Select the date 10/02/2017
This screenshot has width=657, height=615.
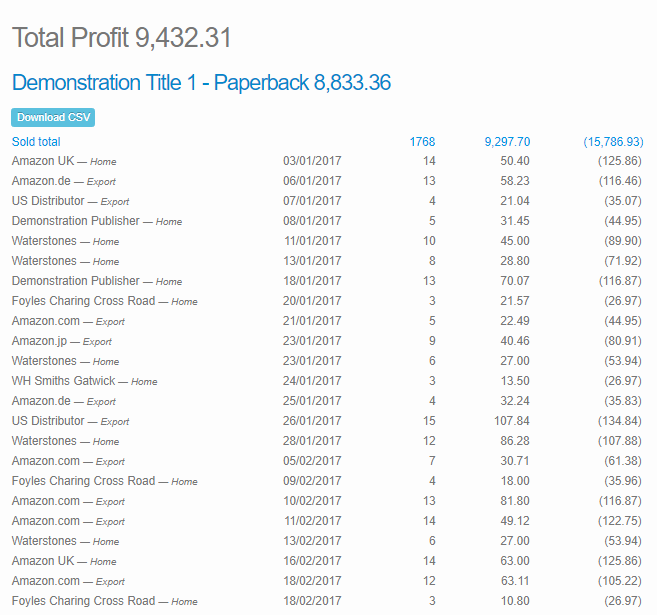(312, 501)
